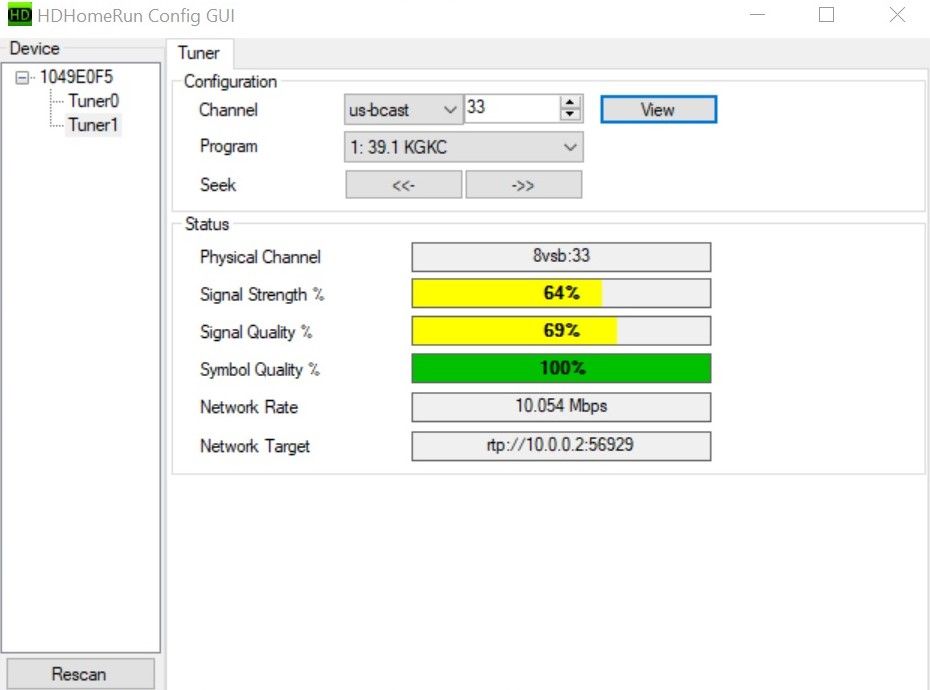Click the Network Target rtp://10.0.0.2:56929 field
The width and height of the screenshot is (930, 690).
[x=561, y=446]
